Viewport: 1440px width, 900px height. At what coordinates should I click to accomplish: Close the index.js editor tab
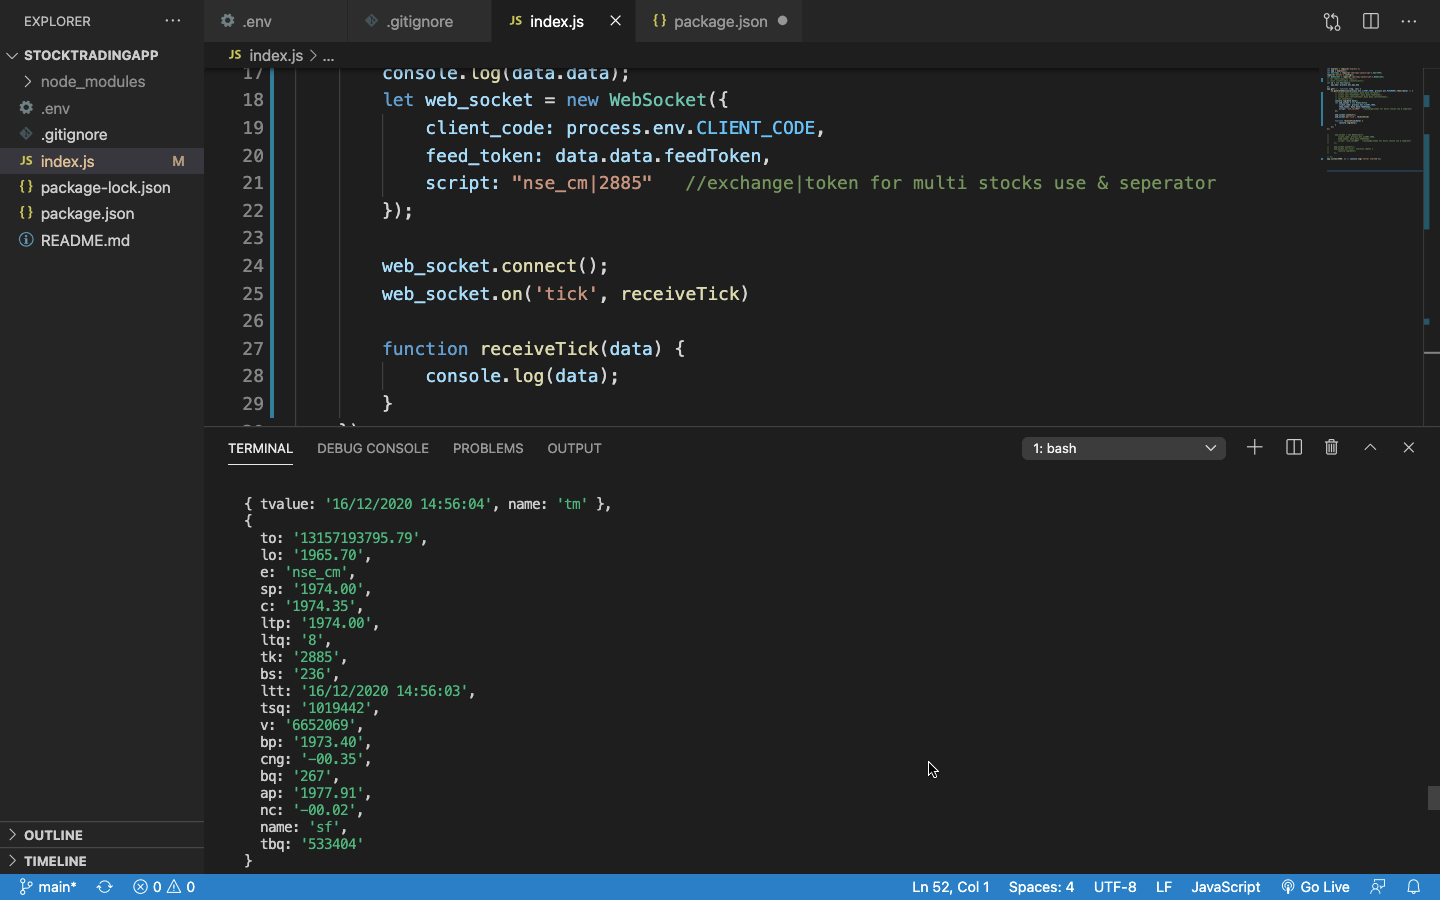[x=615, y=21]
